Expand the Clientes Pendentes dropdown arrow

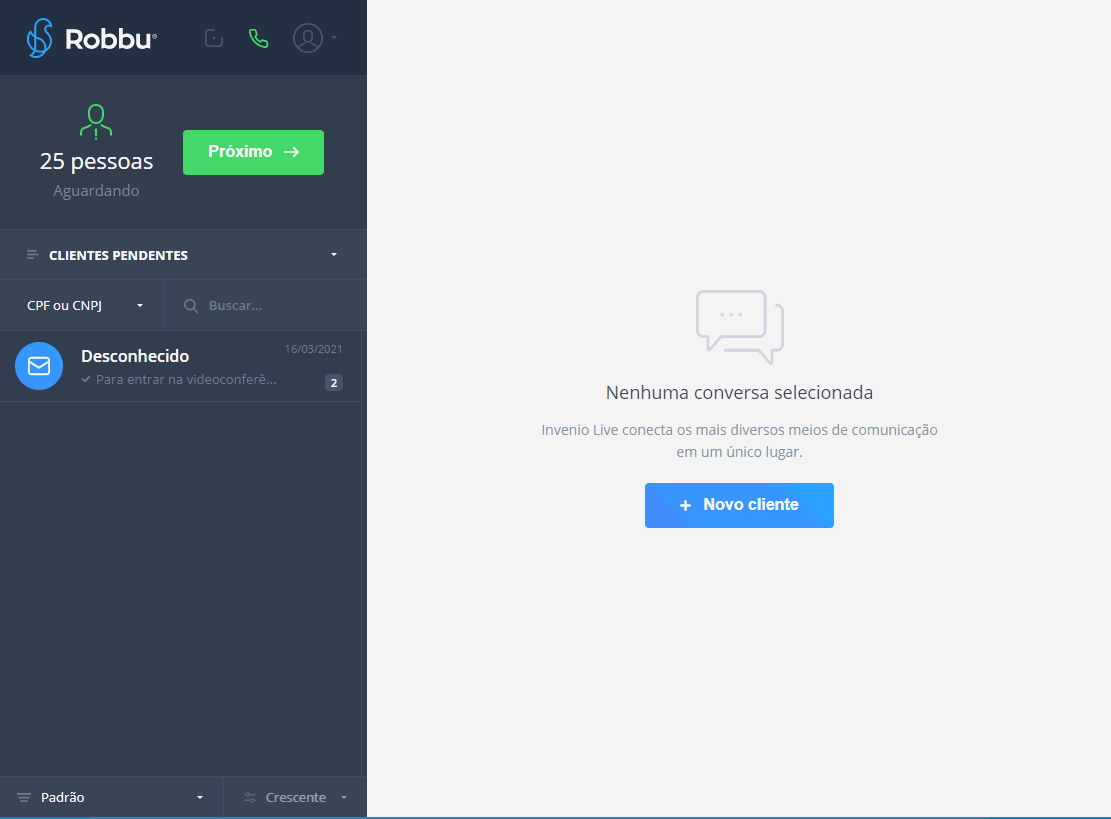[334, 255]
